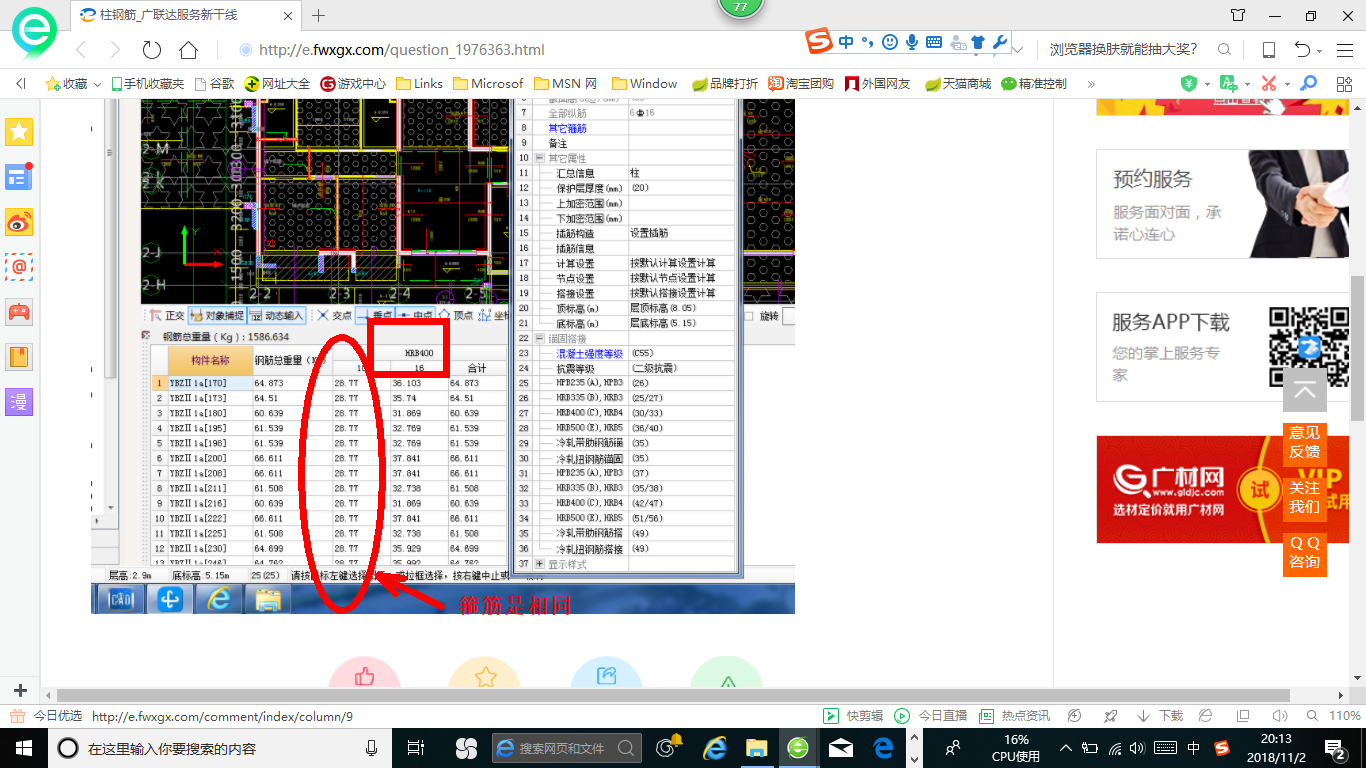Show more bookmarks with double chevron
The image size is (1366, 768).
pos(1091,84)
